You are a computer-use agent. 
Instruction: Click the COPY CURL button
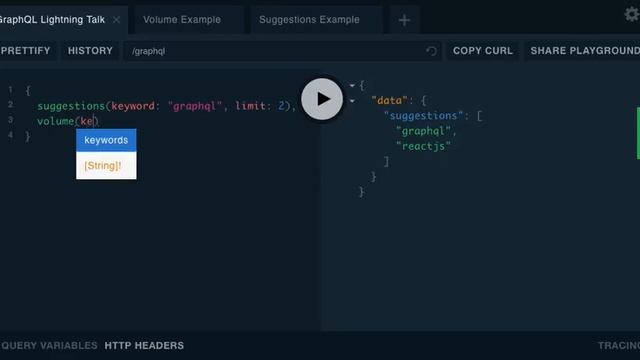(482, 51)
